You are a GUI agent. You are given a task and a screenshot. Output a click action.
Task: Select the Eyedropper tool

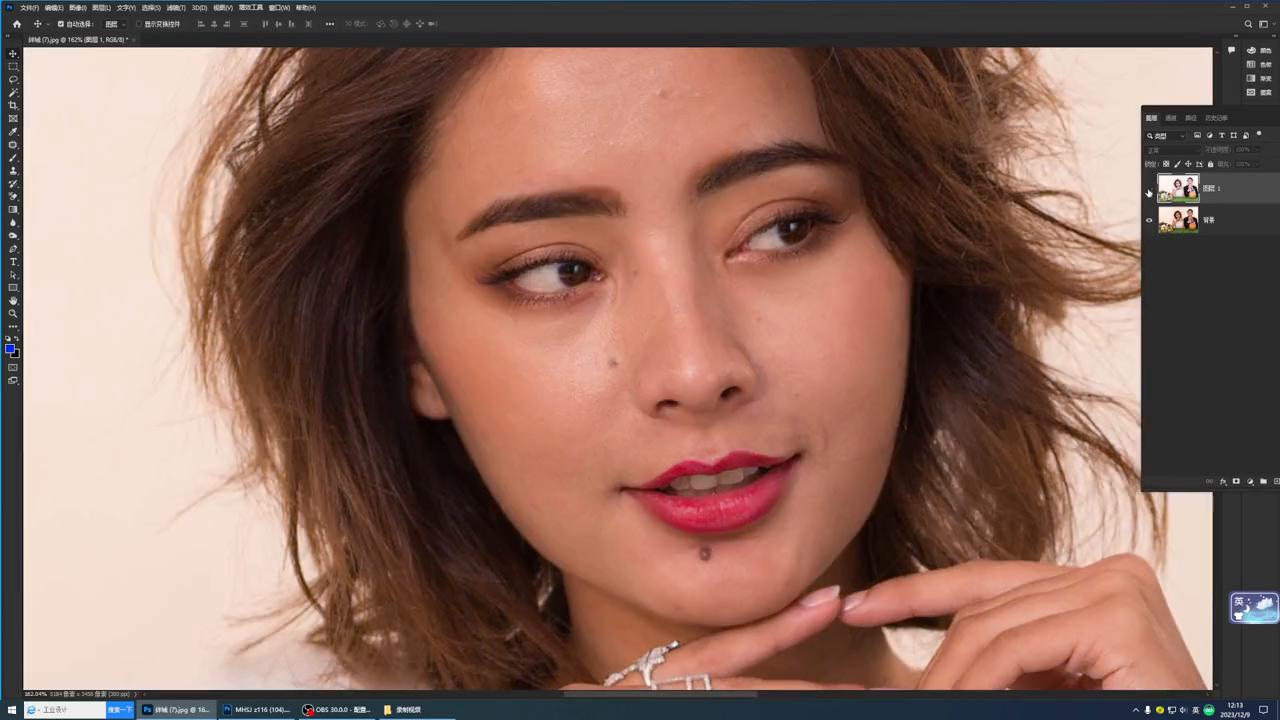(13, 131)
